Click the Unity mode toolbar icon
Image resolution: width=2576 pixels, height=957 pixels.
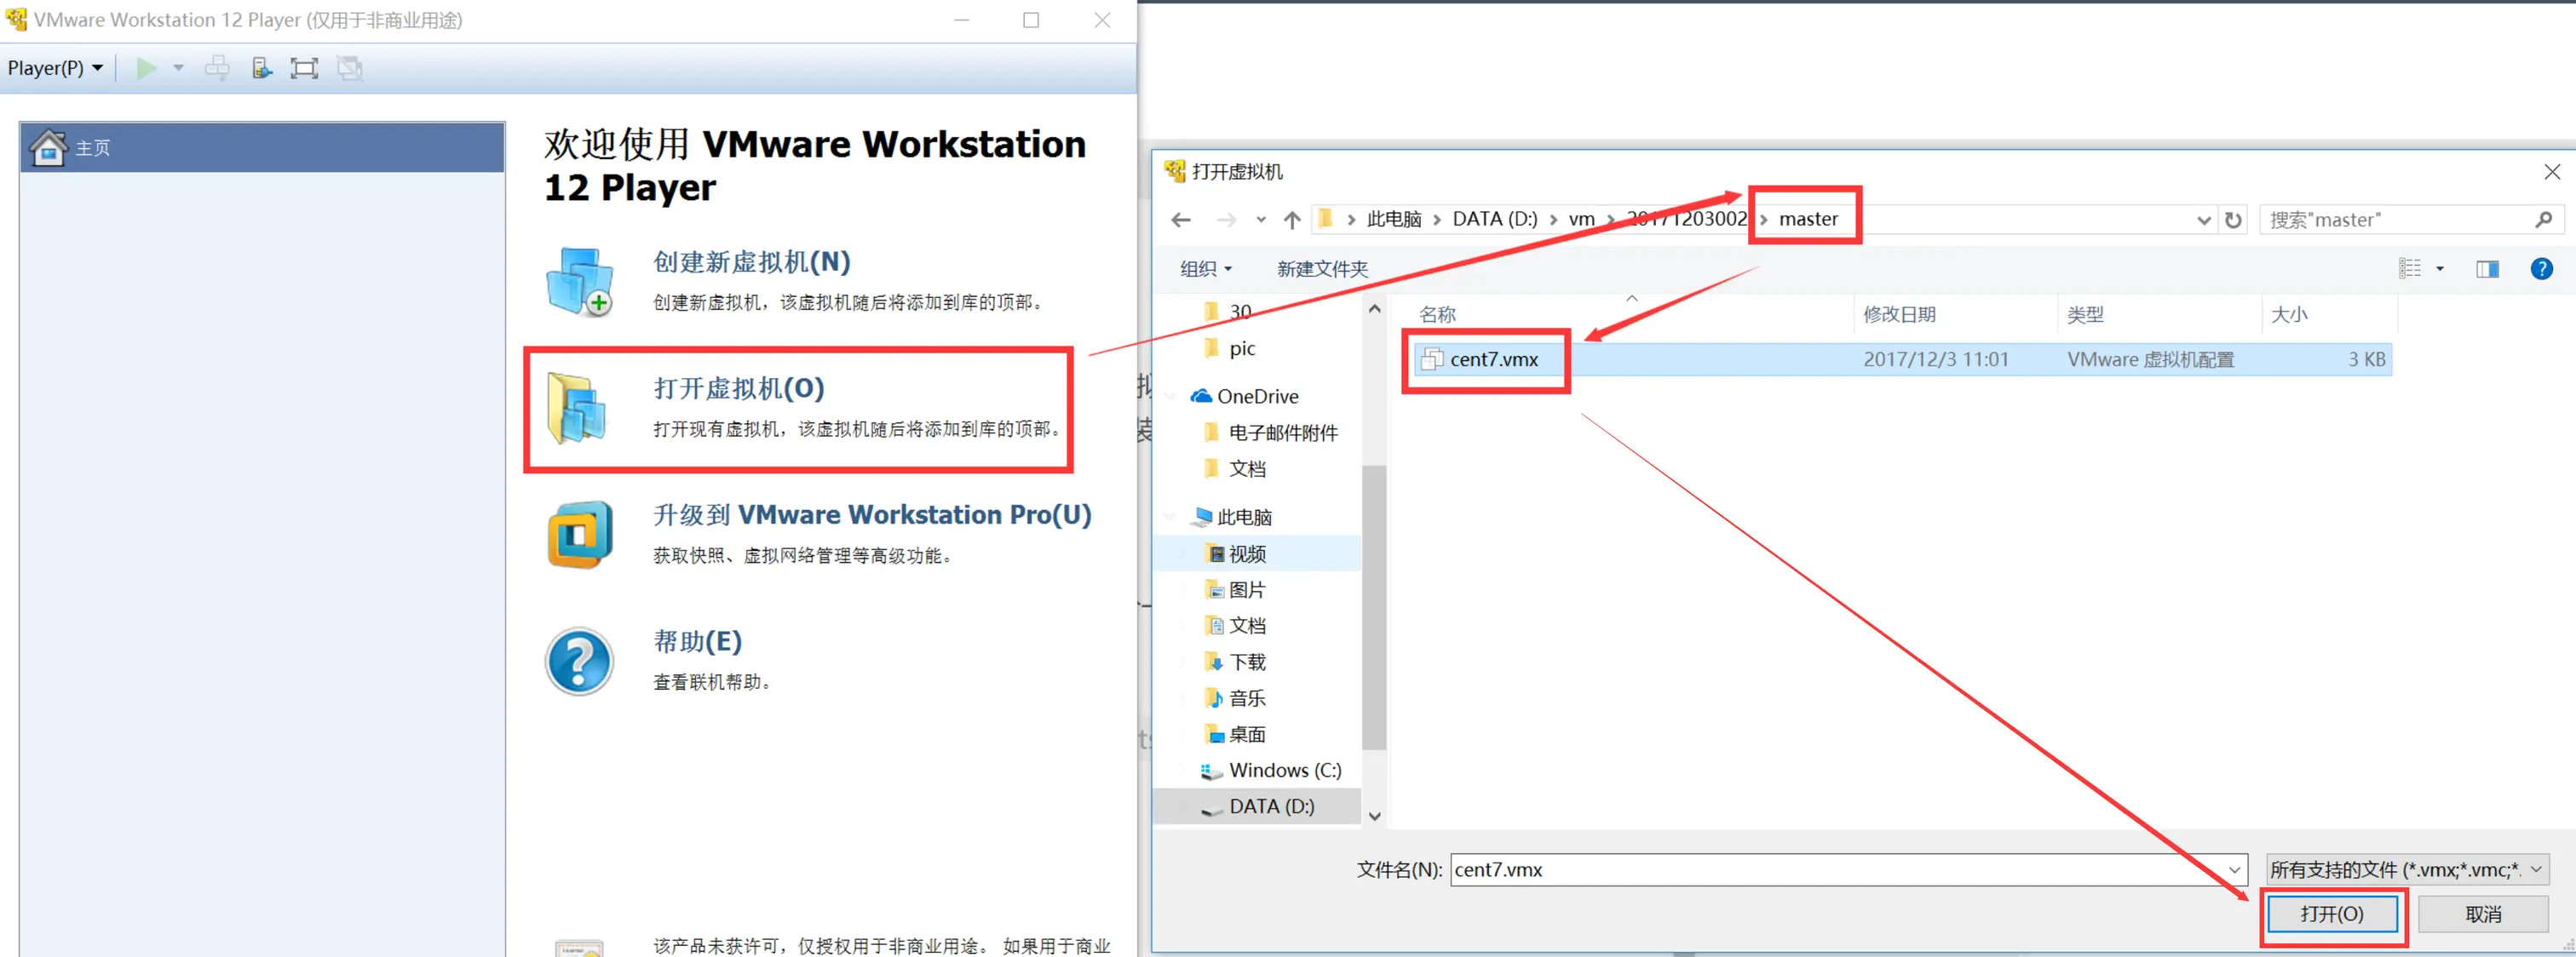pyautogui.click(x=349, y=68)
